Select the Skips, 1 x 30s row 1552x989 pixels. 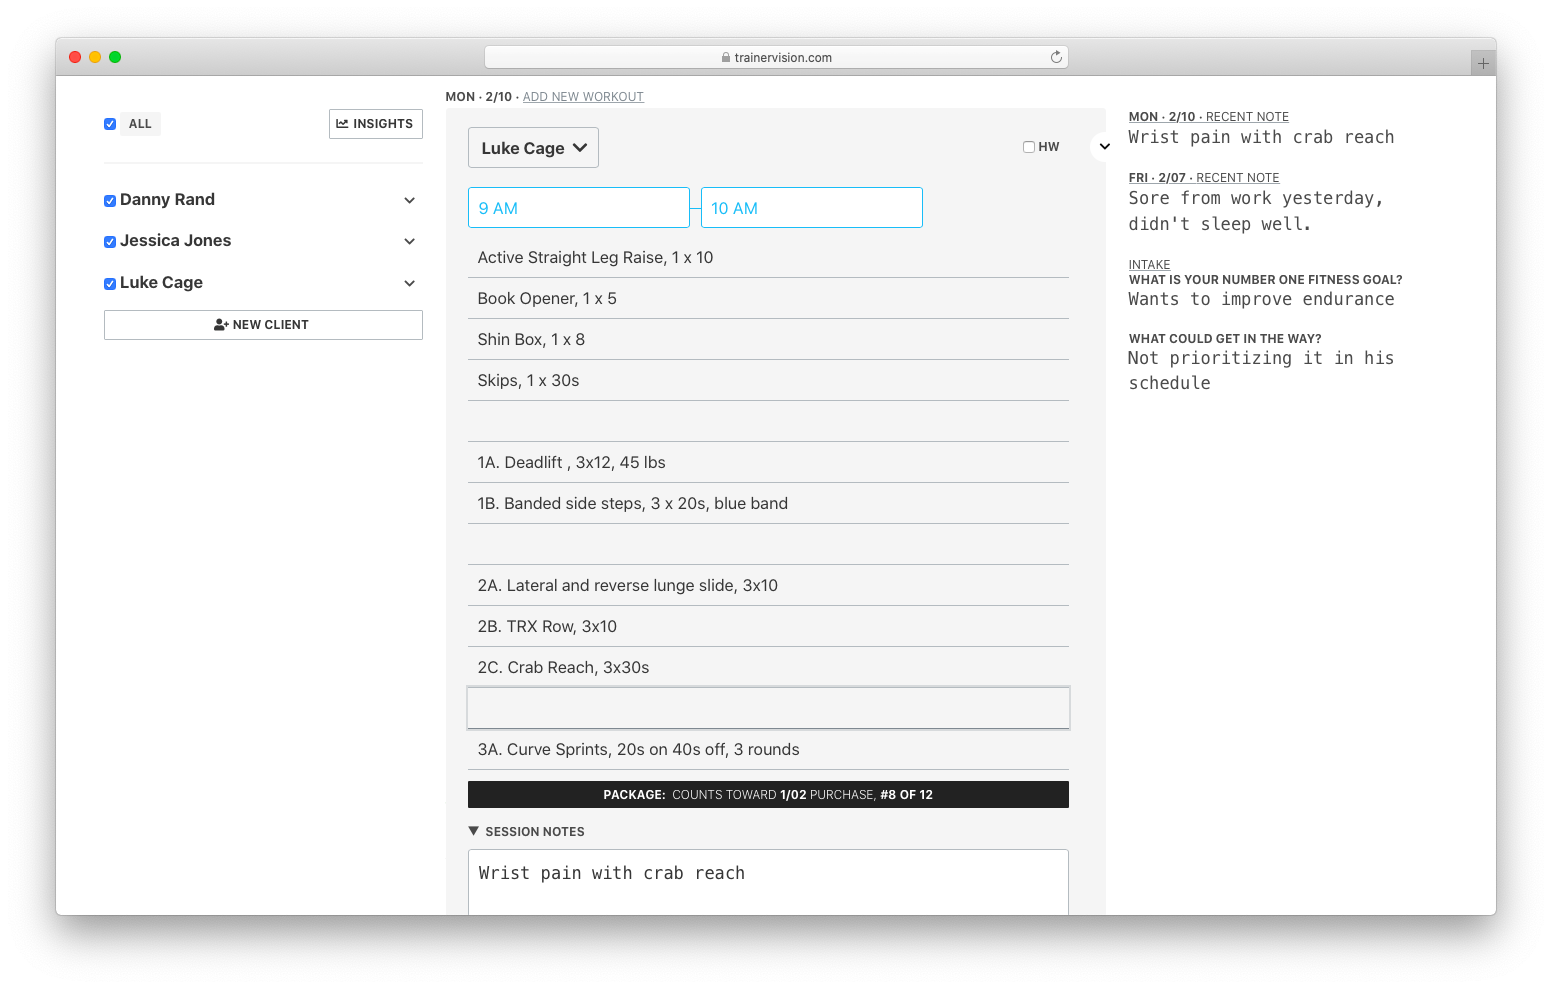coord(768,381)
